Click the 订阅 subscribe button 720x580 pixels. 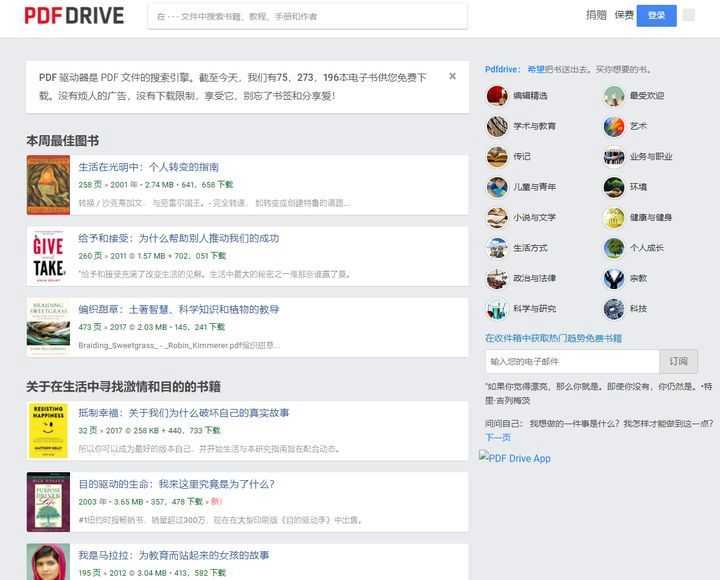click(678, 361)
